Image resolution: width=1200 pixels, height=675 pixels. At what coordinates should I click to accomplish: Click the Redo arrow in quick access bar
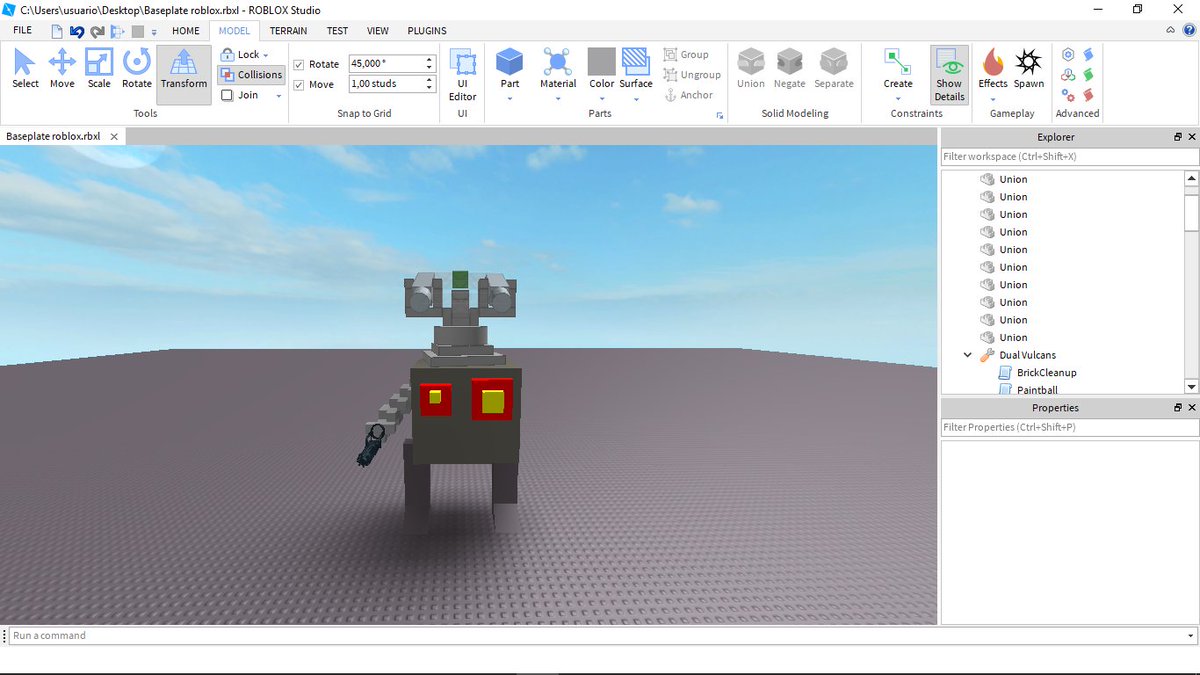point(97,32)
